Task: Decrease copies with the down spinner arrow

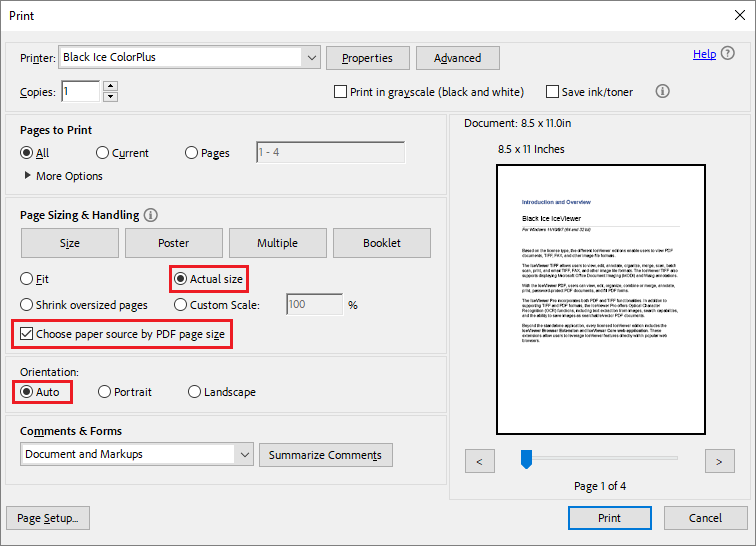Action: tap(110, 97)
